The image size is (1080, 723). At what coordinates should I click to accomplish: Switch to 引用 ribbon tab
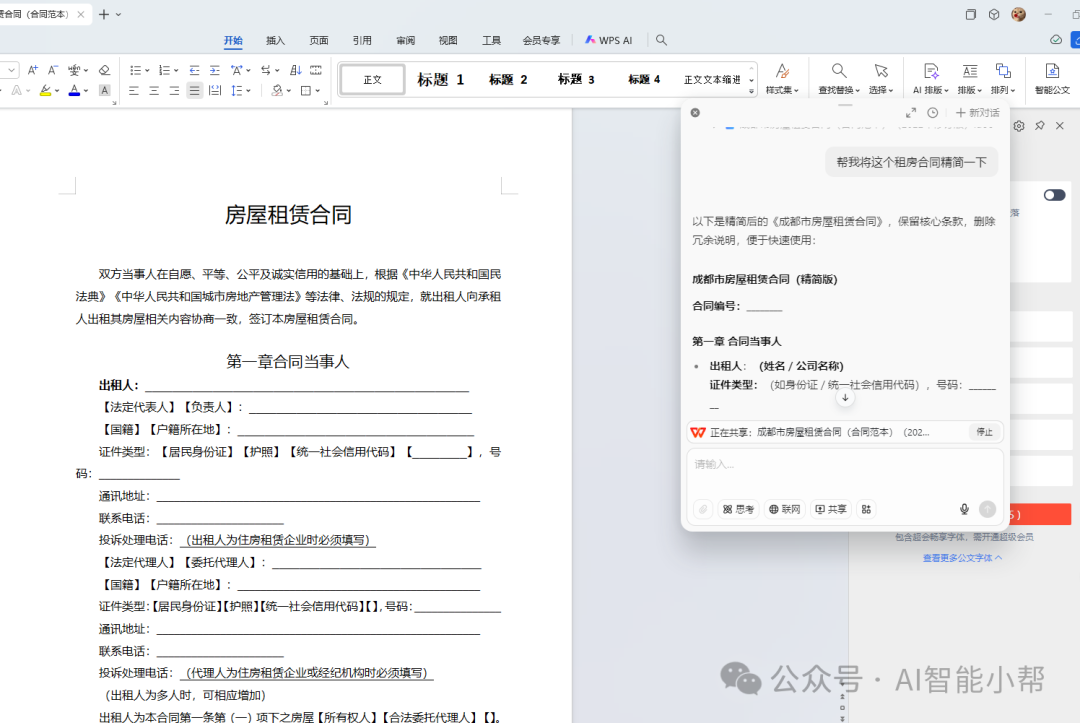point(362,40)
